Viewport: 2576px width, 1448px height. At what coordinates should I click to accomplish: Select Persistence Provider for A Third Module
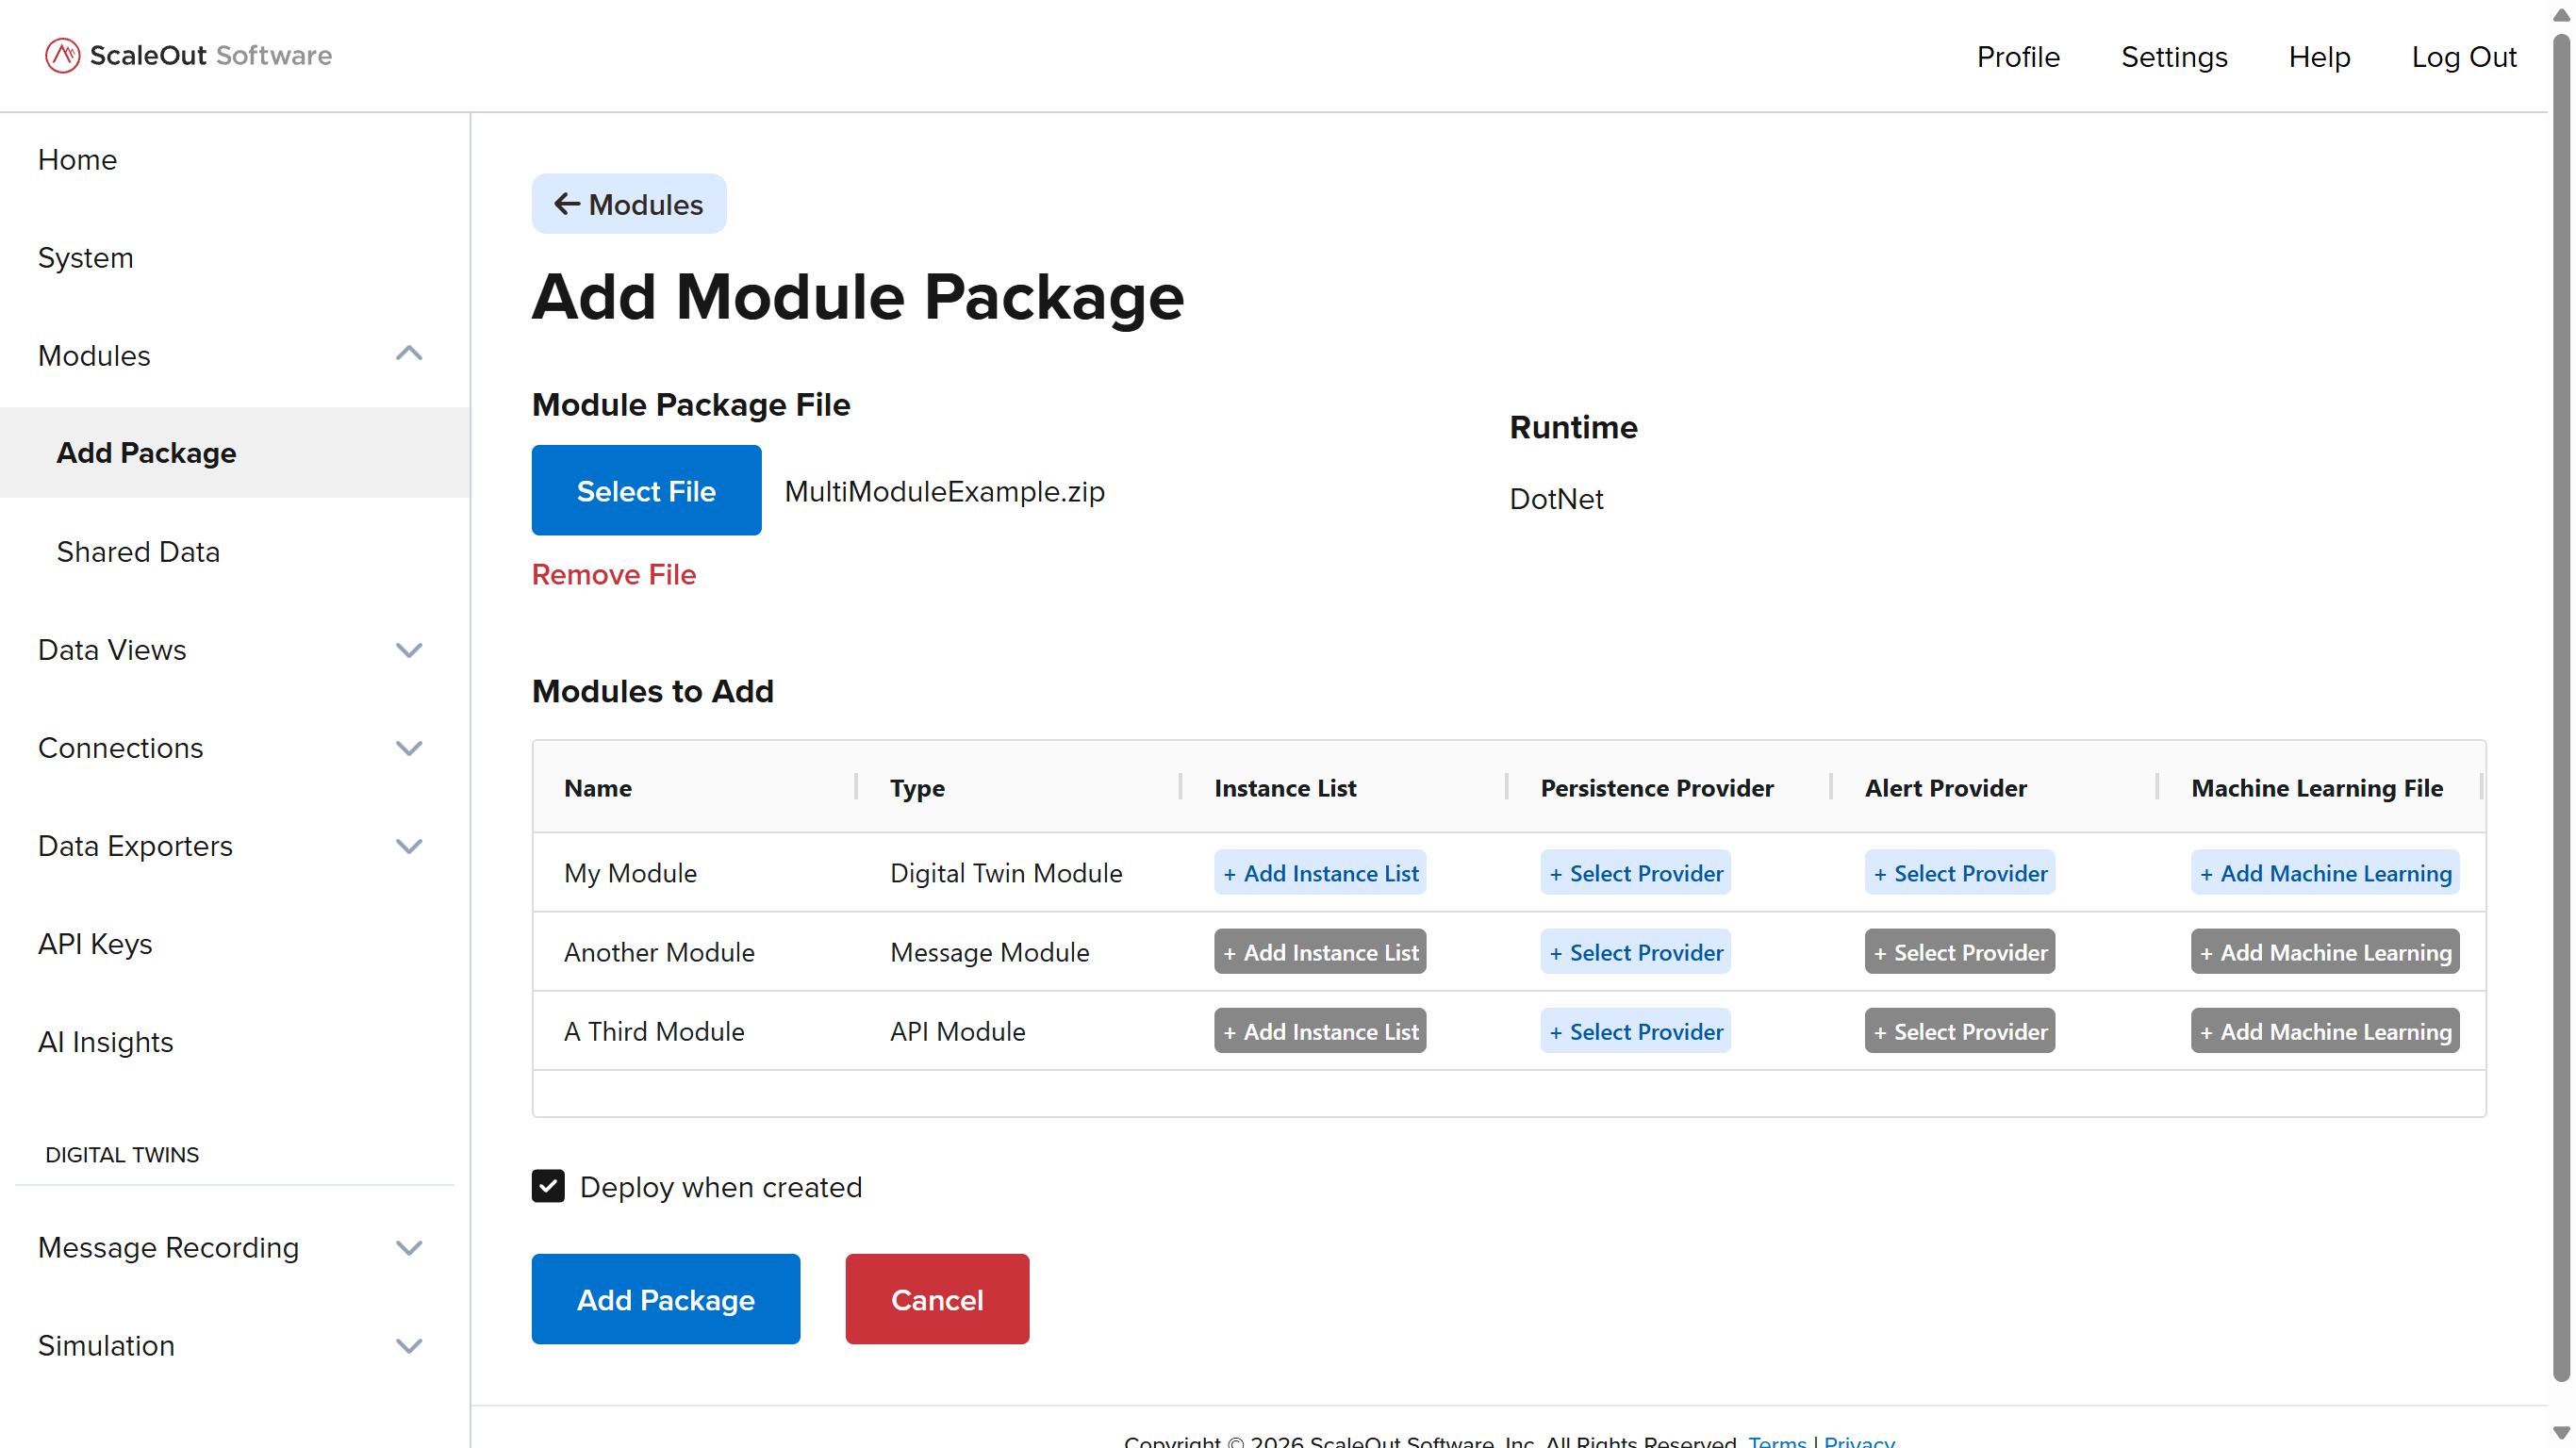1636,1031
